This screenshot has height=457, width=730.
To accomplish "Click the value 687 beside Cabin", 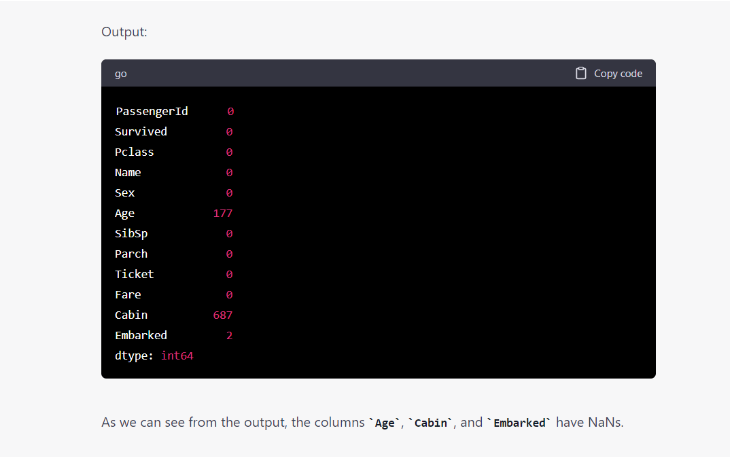I will click(x=222, y=315).
